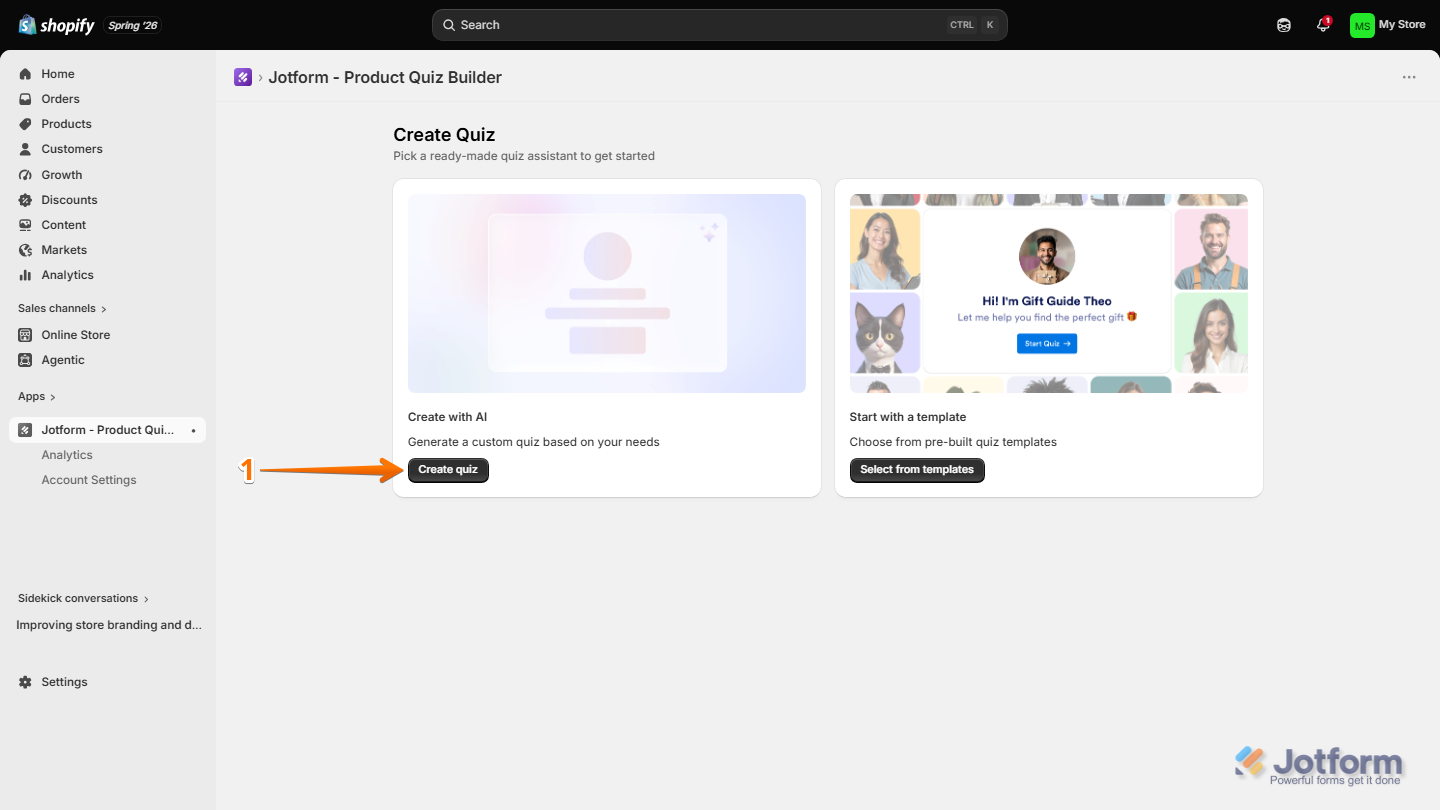
Task: Click the Home icon in sidebar
Action: (x=26, y=74)
